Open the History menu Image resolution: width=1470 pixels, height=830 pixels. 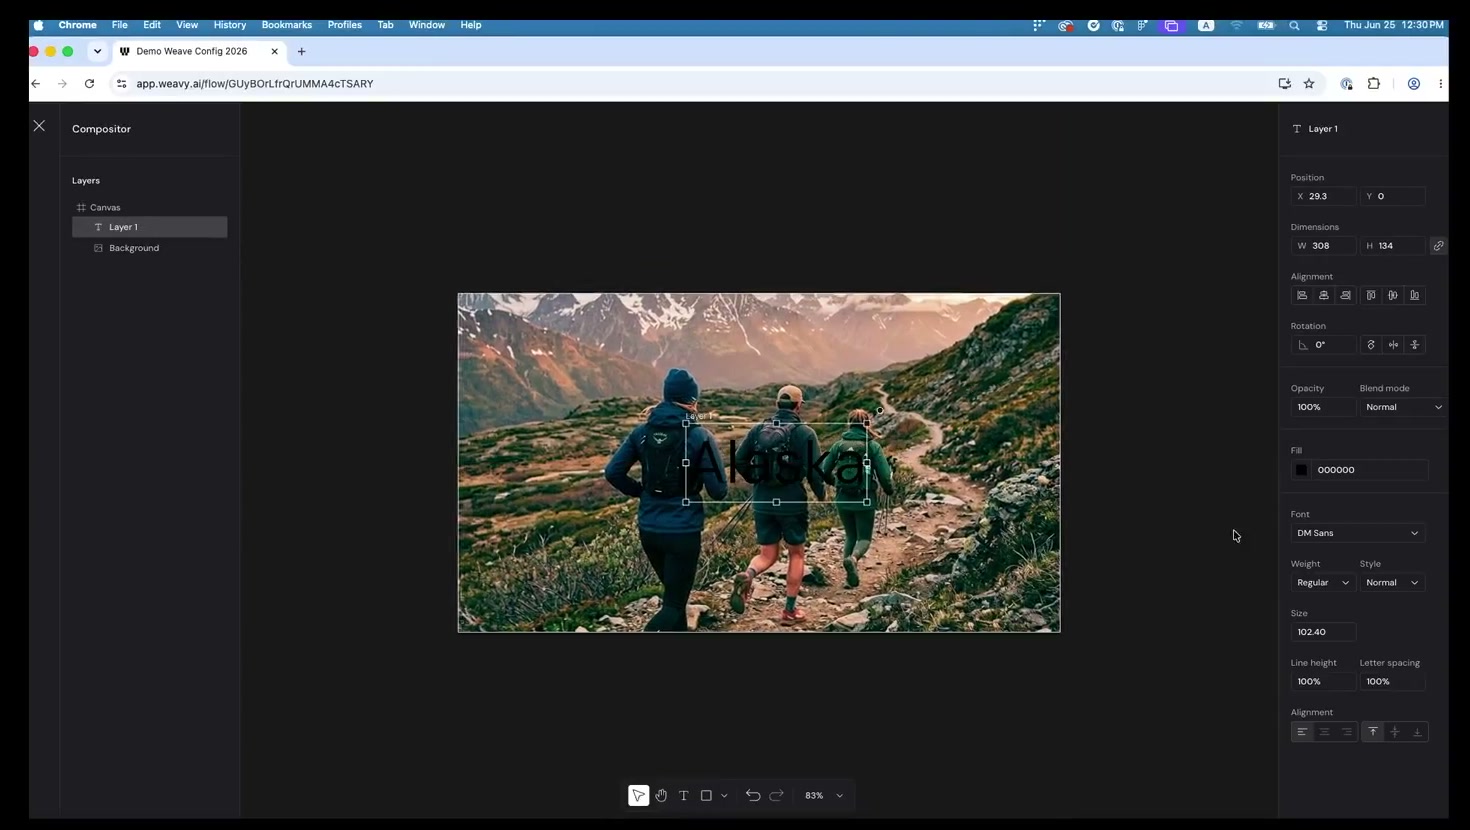tap(230, 25)
